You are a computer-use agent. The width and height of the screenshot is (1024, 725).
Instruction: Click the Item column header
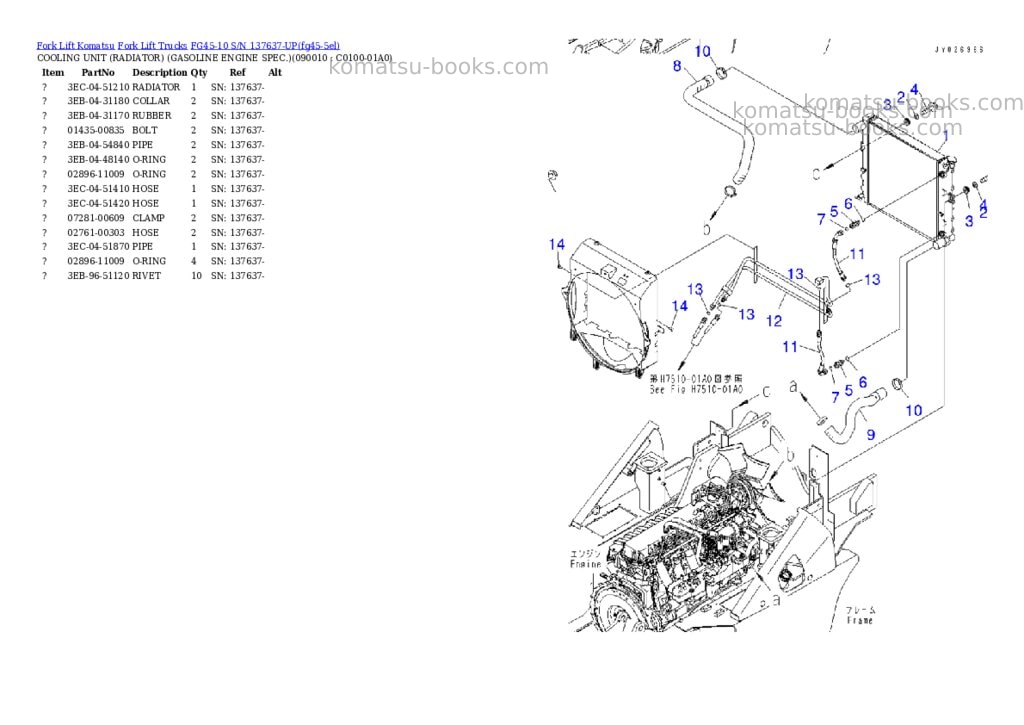point(53,72)
